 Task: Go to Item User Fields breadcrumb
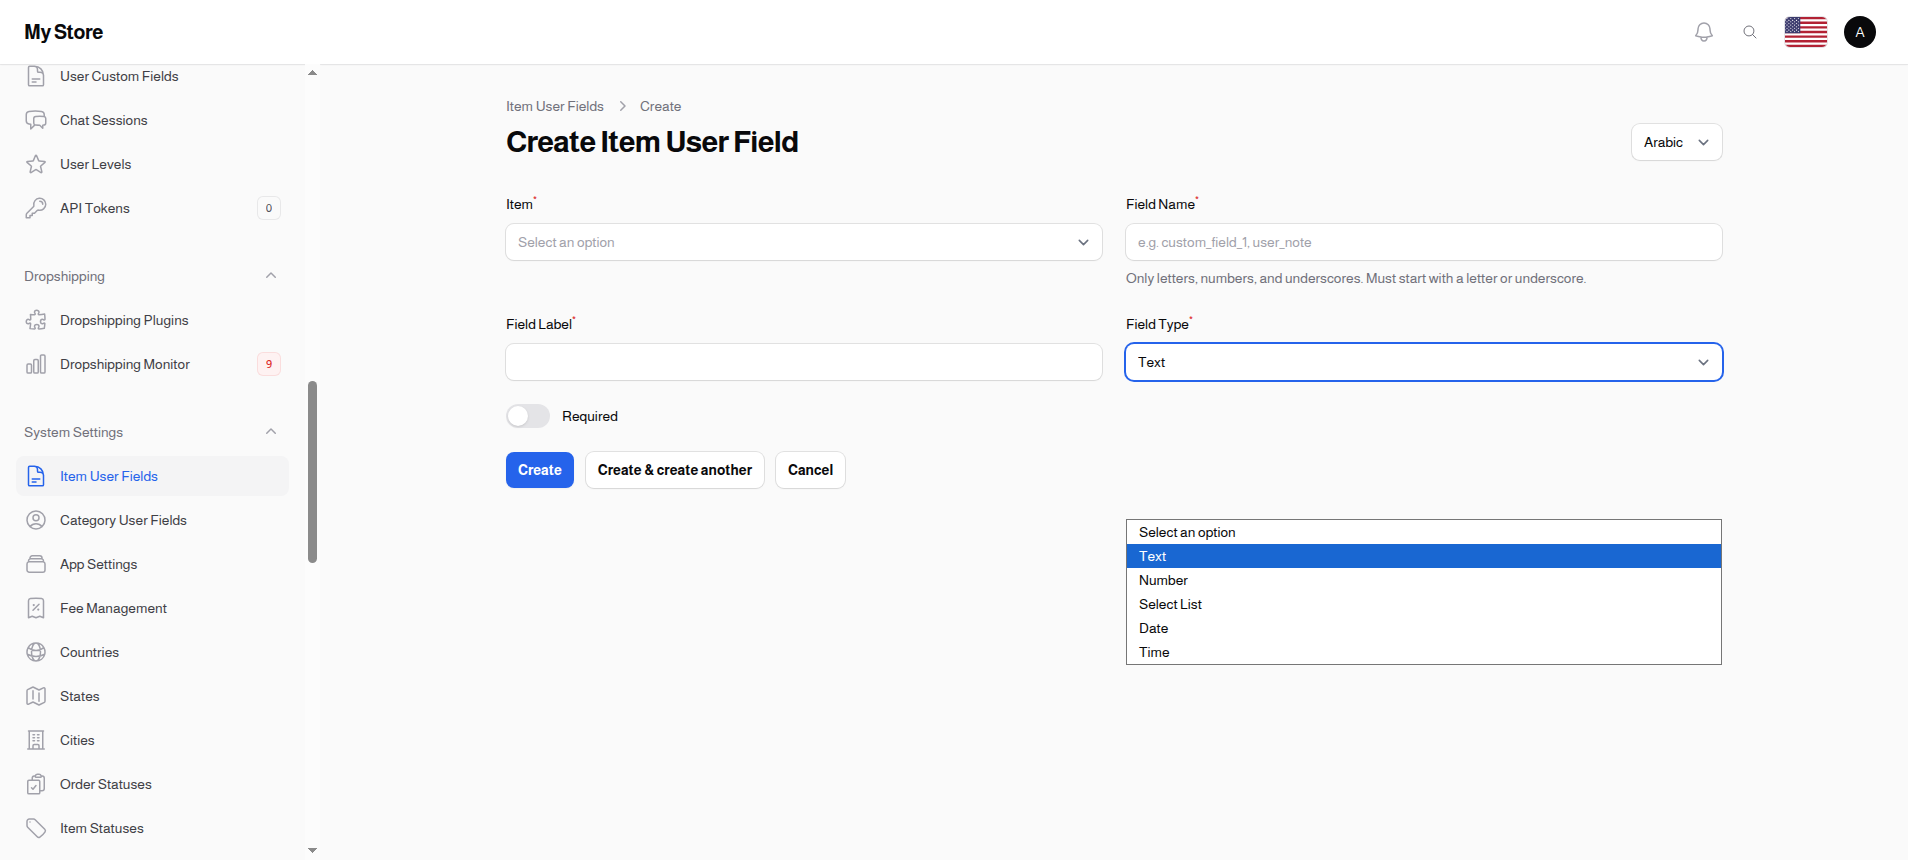(x=555, y=106)
